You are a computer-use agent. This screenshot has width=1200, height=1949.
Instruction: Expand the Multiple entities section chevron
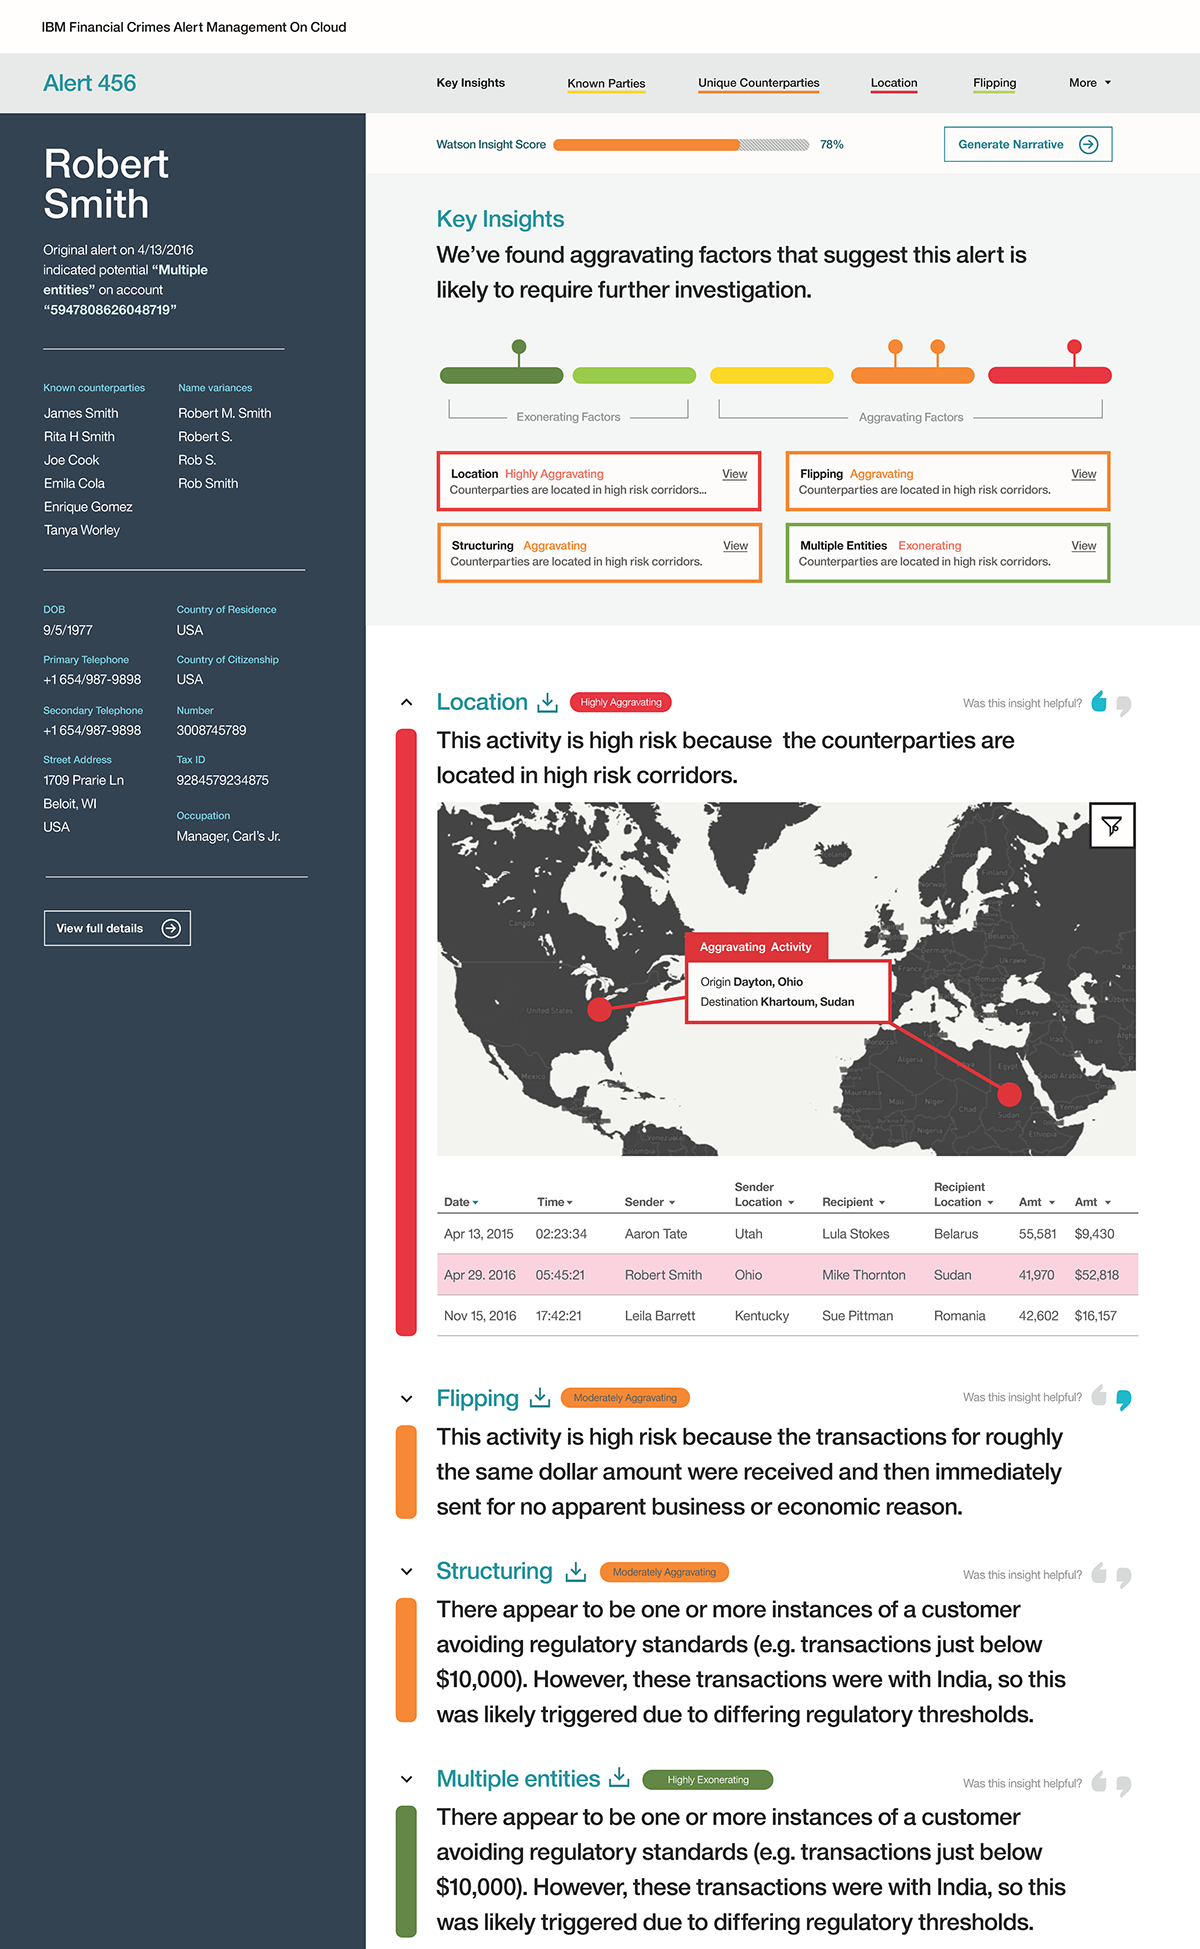[x=406, y=1779]
